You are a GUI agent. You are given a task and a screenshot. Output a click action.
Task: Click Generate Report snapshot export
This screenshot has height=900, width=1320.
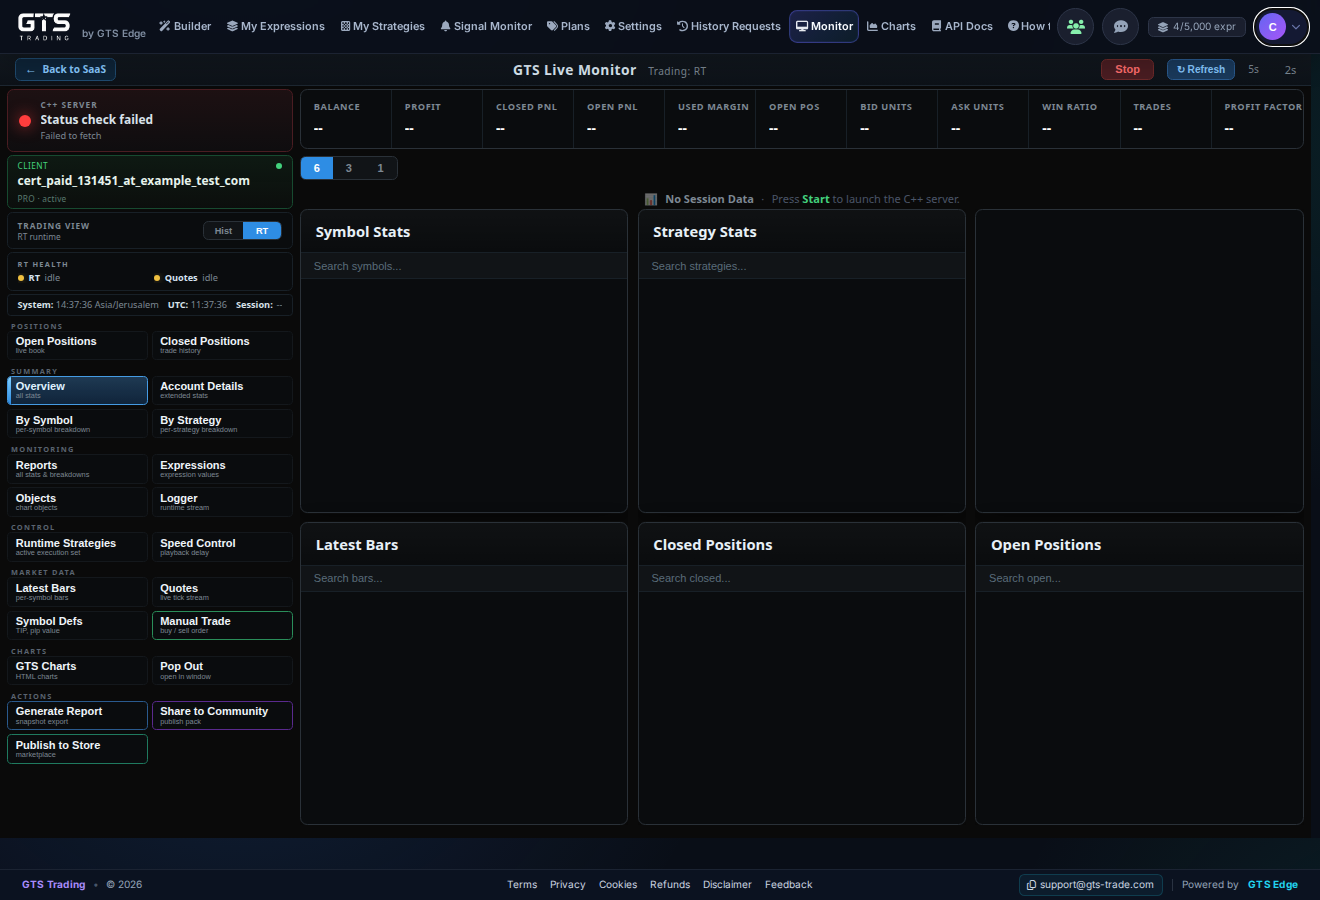tap(77, 715)
